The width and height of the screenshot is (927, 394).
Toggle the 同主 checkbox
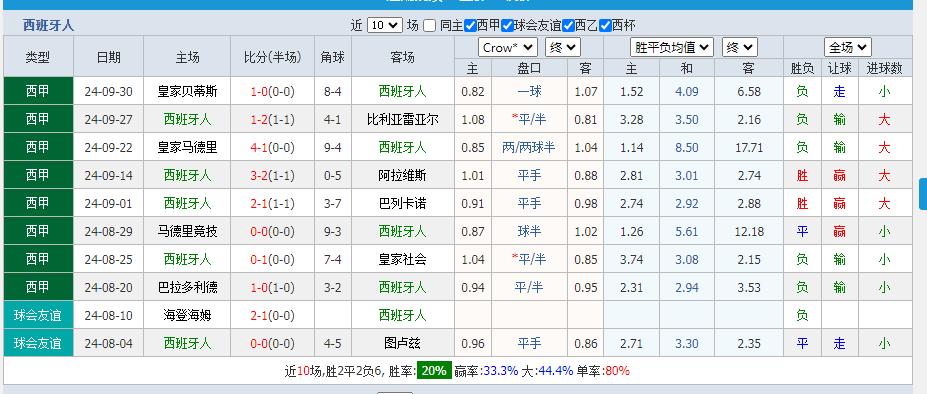click(430, 25)
